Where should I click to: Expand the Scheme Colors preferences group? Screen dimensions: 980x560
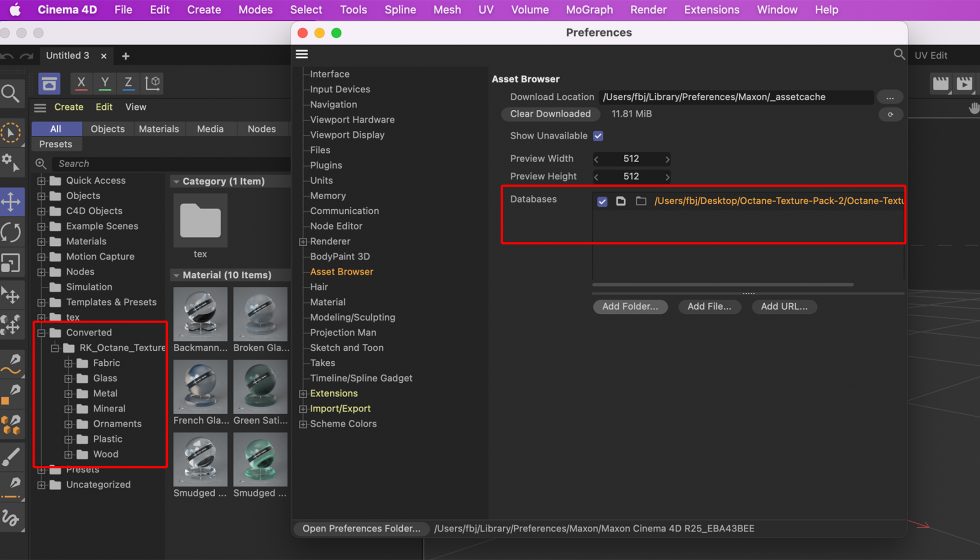pos(303,424)
